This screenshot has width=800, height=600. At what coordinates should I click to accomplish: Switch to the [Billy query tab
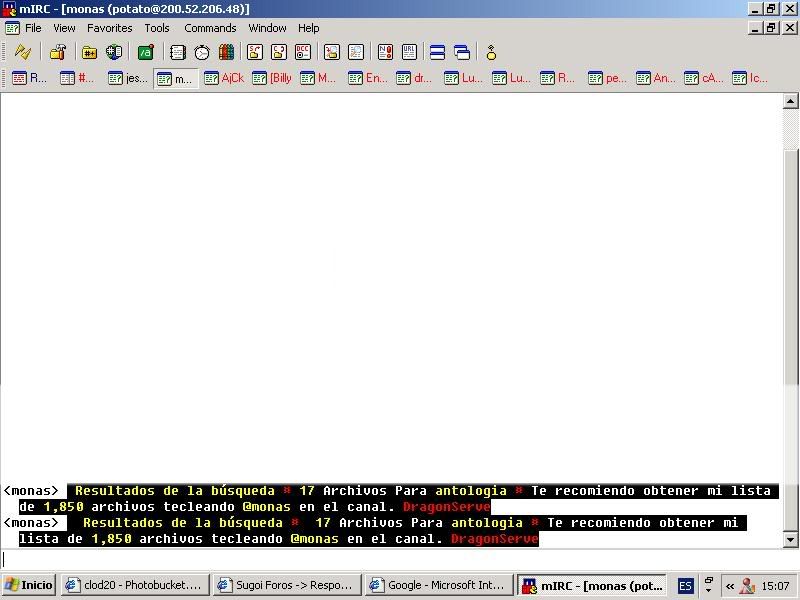pos(272,78)
